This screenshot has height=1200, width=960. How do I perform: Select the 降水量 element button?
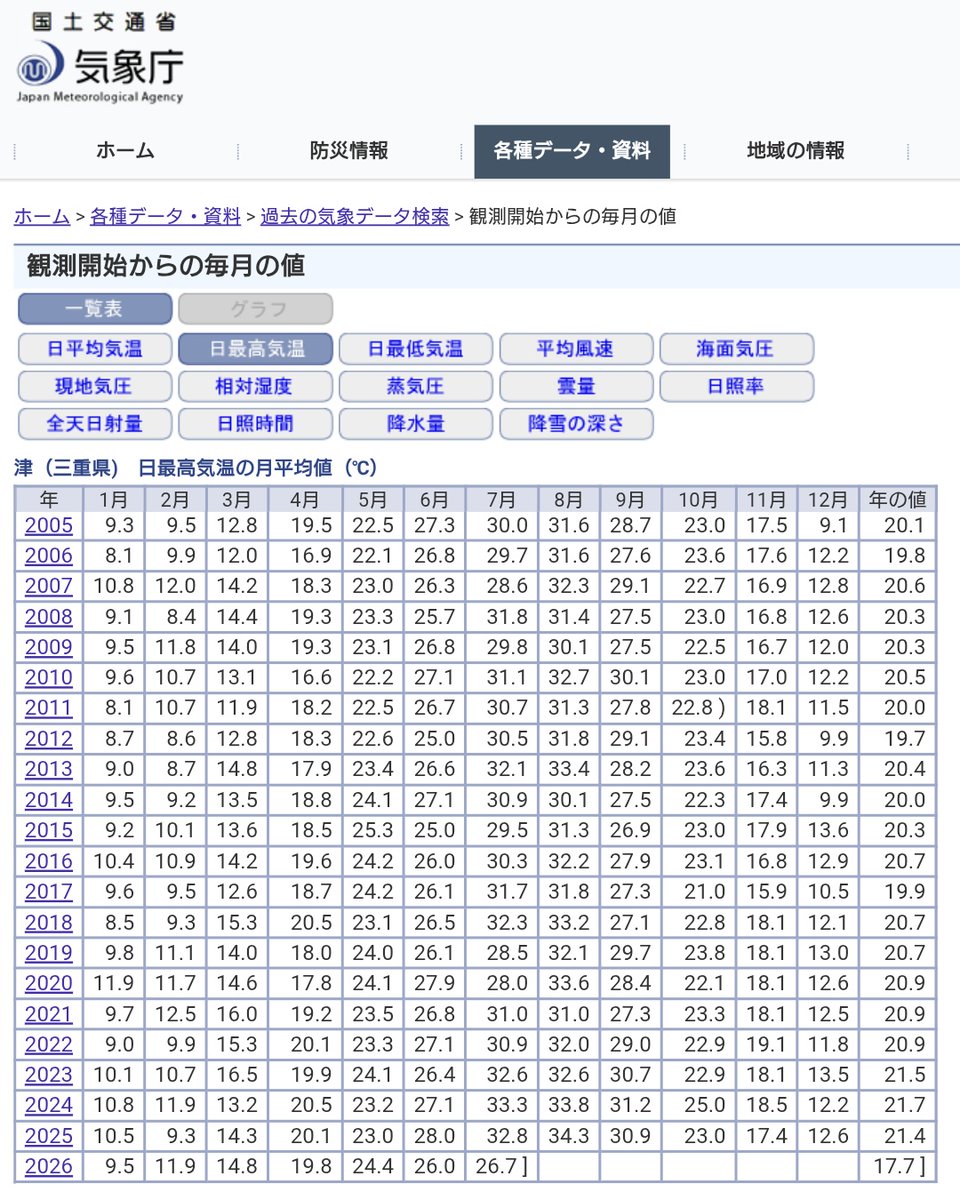click(x=416, y=424)
